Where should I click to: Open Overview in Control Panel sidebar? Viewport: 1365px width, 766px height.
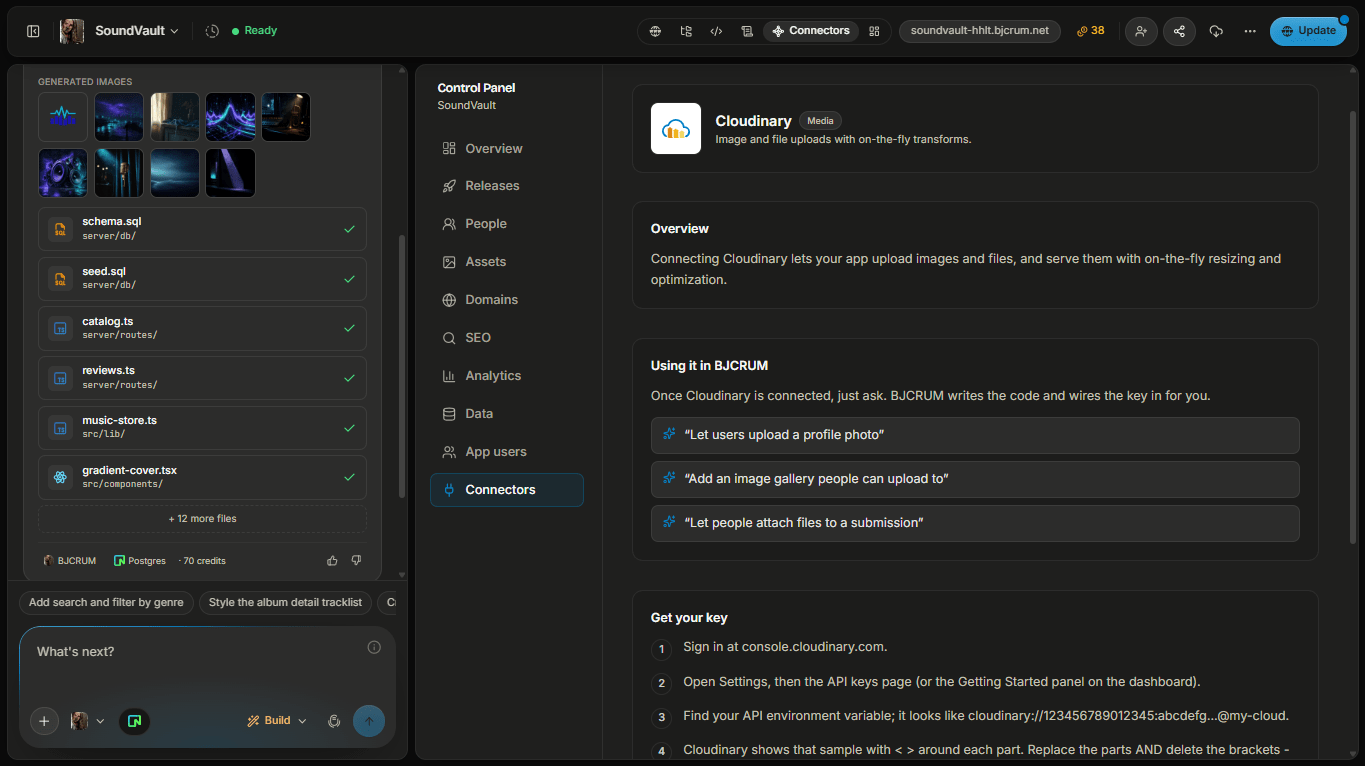[x=506, y=148]
